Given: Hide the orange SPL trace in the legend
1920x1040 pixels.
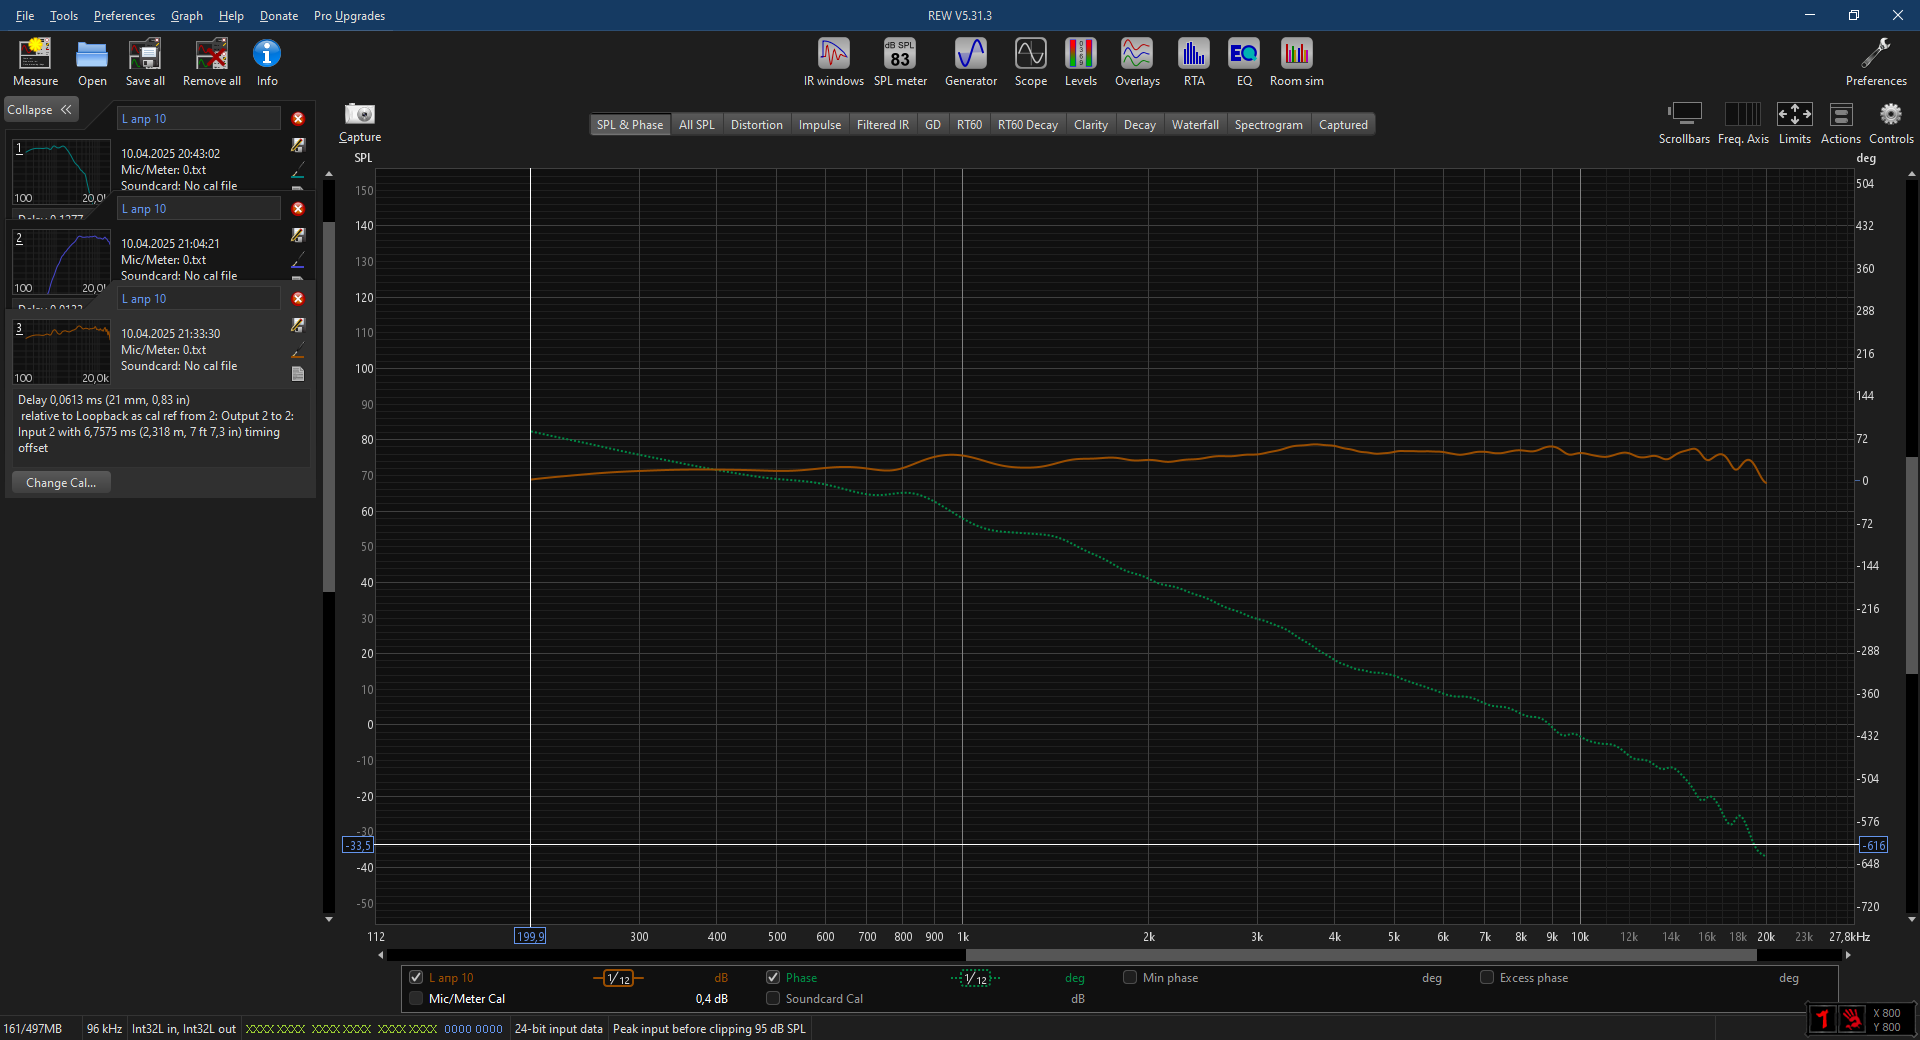Looking at the screenshot, I should (x=416, y=977).
